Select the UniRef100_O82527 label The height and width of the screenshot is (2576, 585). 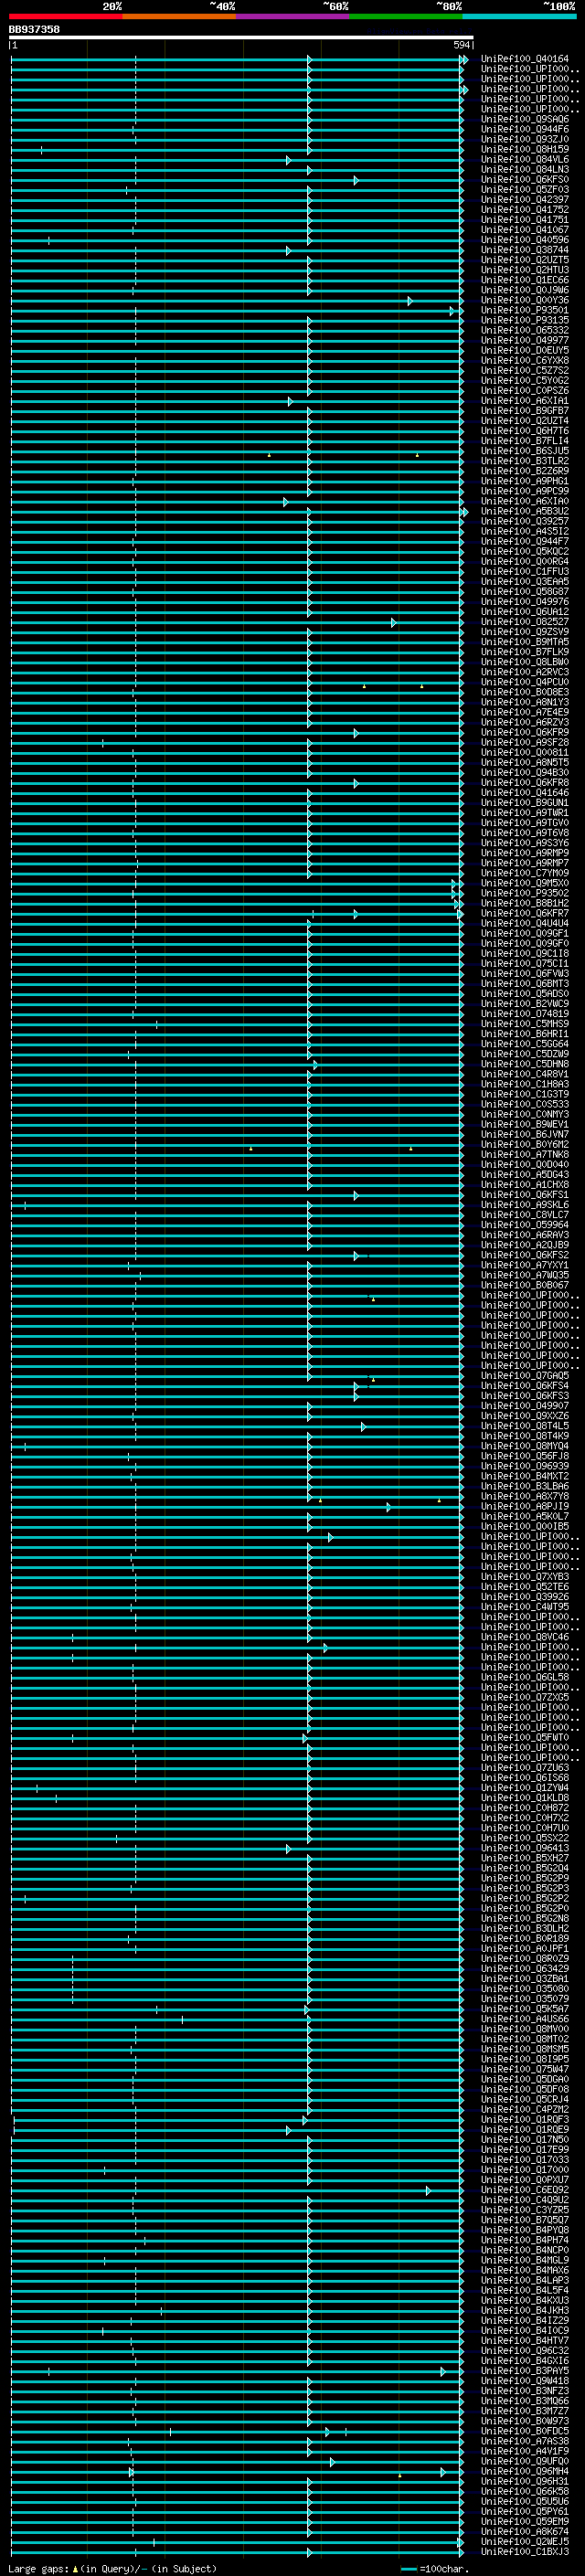525,622
